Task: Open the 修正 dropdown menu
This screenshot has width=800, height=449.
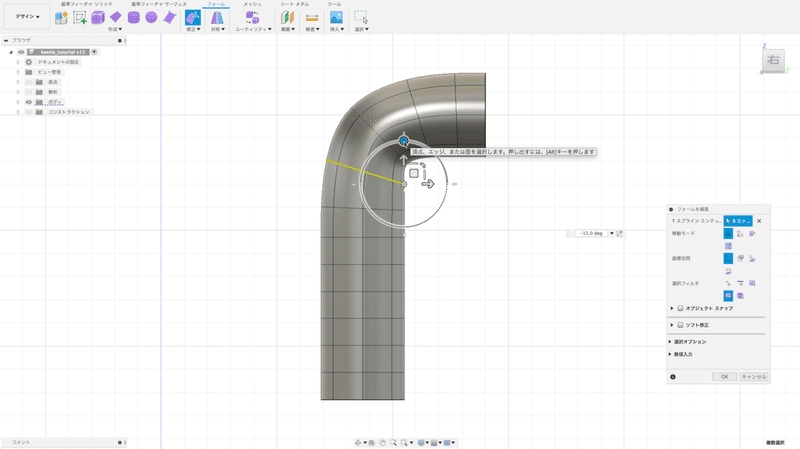Action: point(193,29)
